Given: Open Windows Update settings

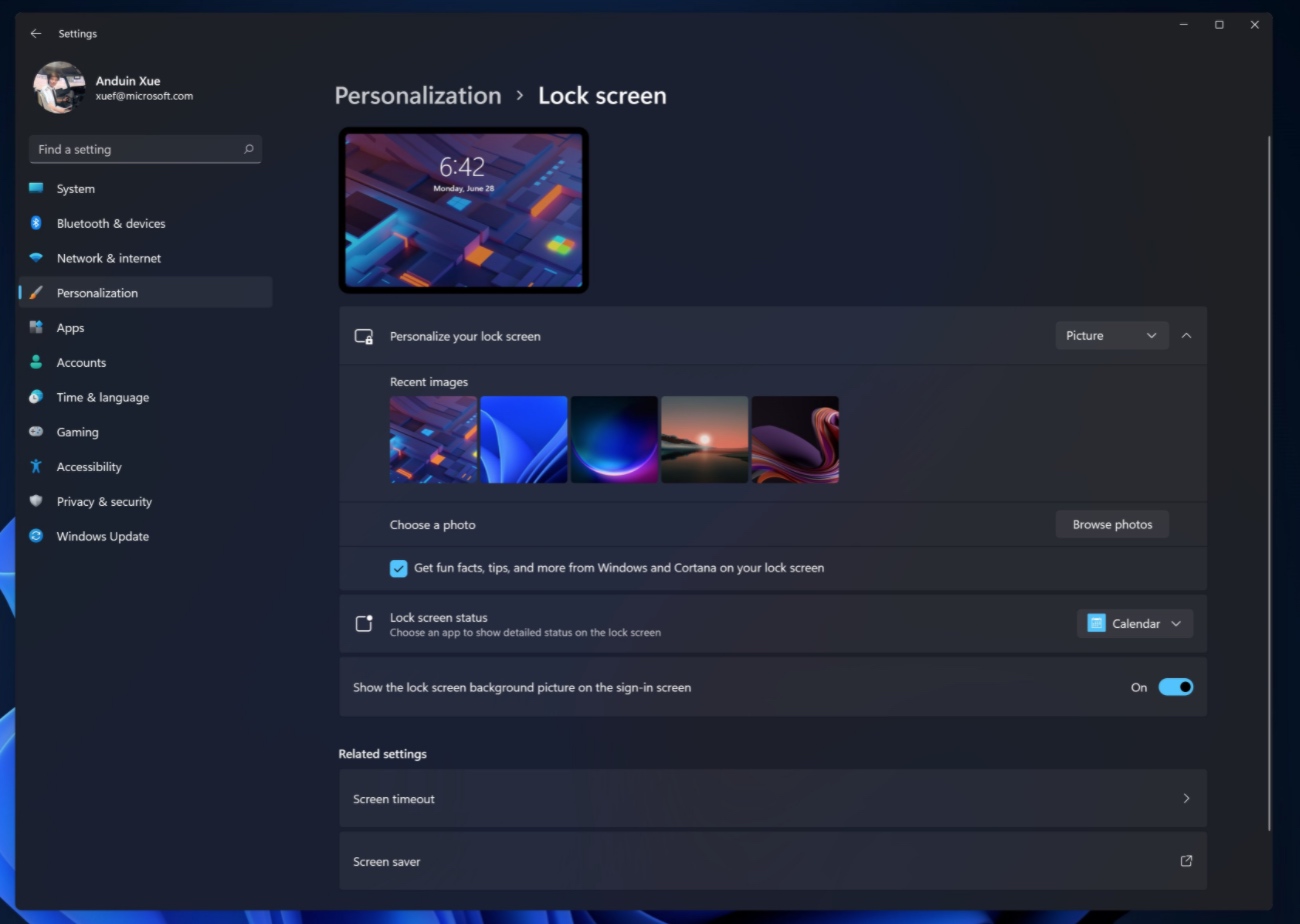Looking at the screenshot, I should point(145,536).
